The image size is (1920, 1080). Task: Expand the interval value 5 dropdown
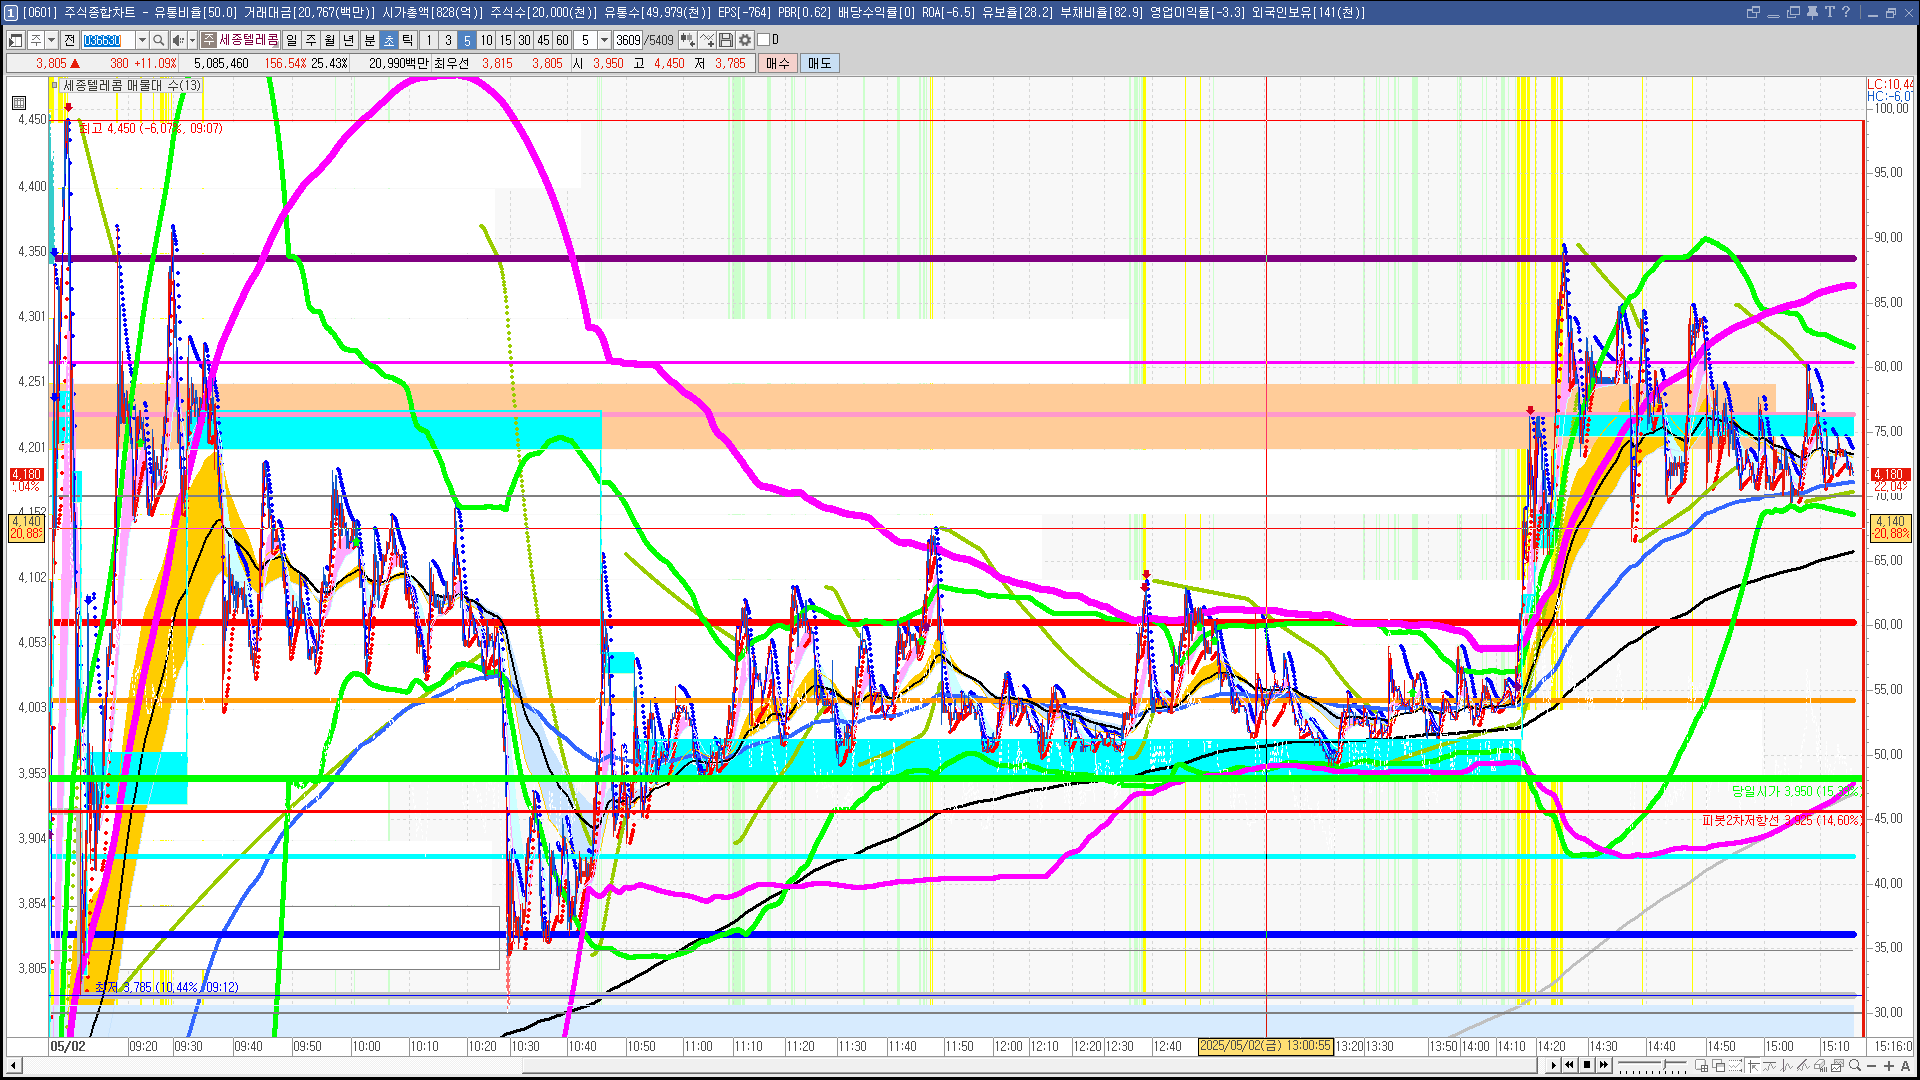[x=604, y=40]
